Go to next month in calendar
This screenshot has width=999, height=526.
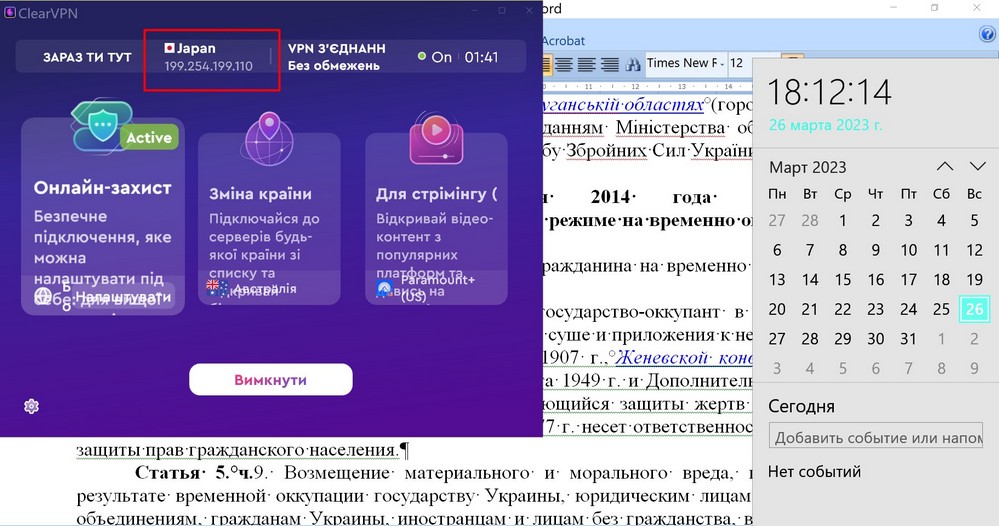coord(977,167)
